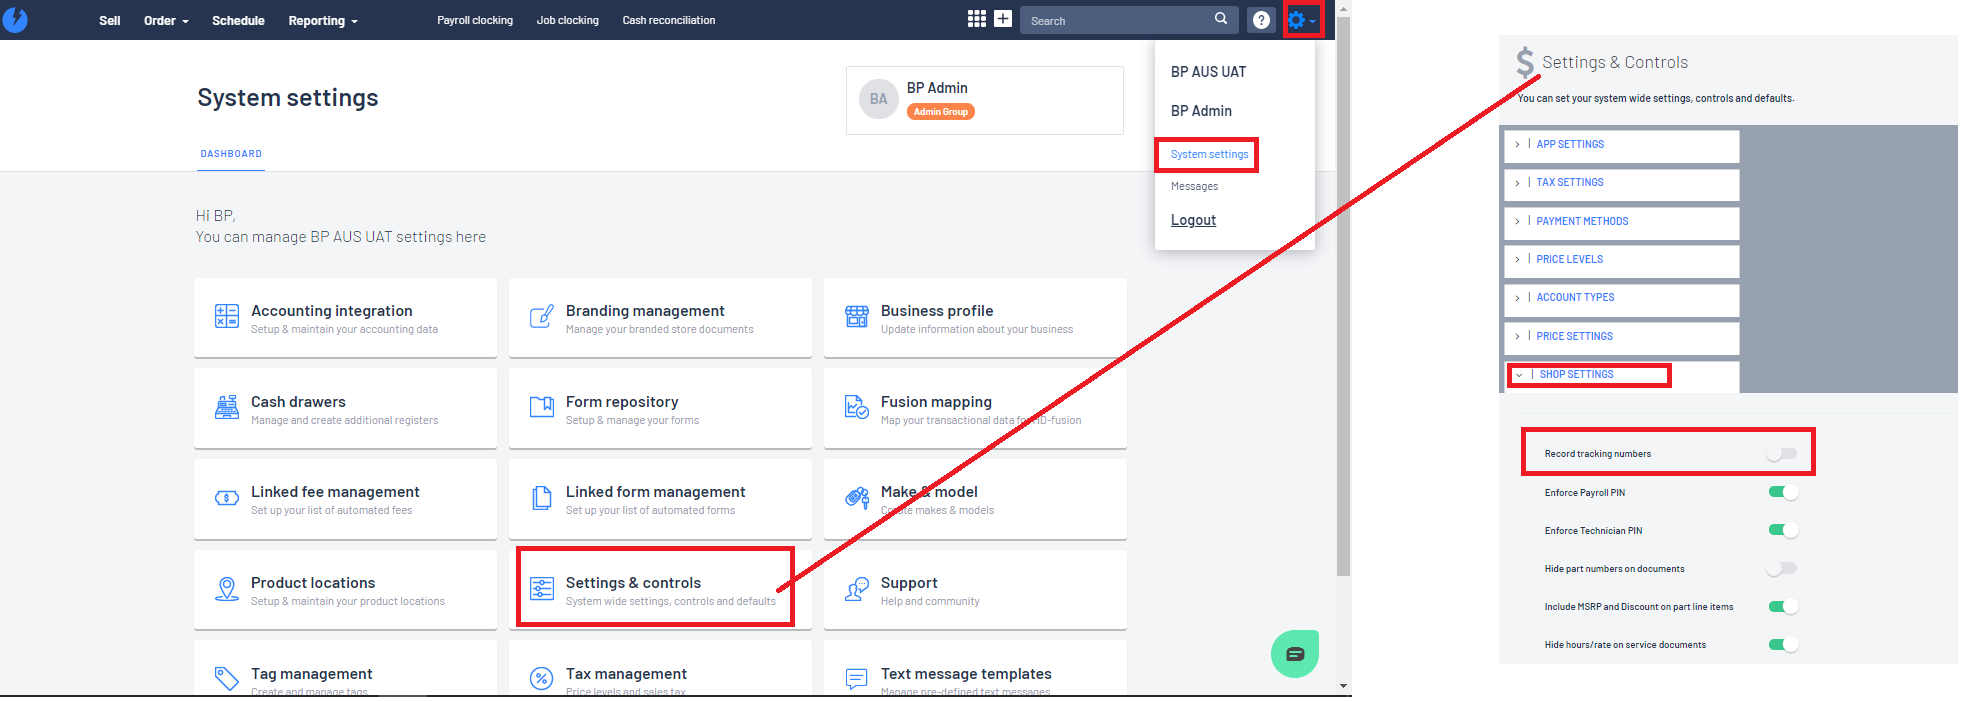Click the Text message templates icon
Image resolution: width=1973 pixels, height=701 pixels.
pyautogui.click(x=857, y=679)
